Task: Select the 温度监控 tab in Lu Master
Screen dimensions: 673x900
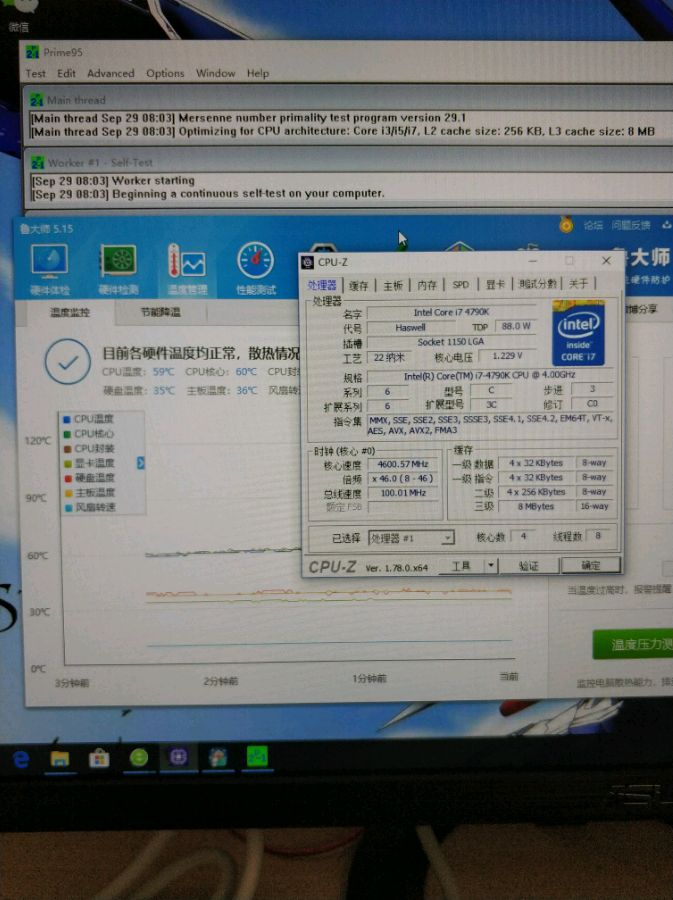Action: [x=70, y=312]
